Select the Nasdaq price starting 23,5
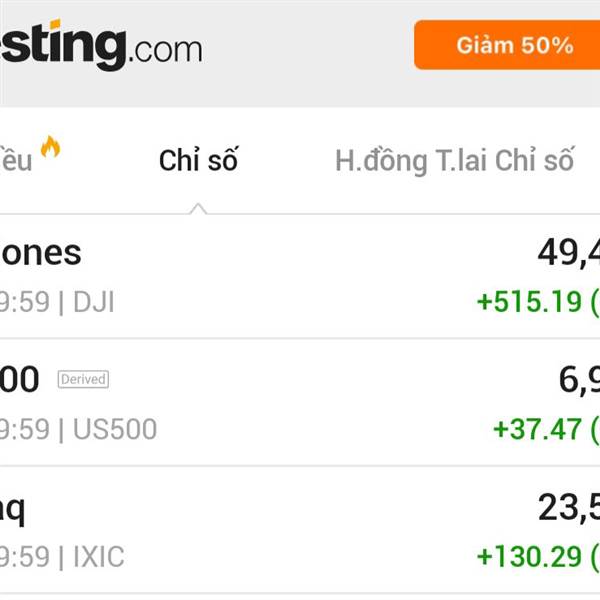The image size is (600, 600). tap(568, 508)
